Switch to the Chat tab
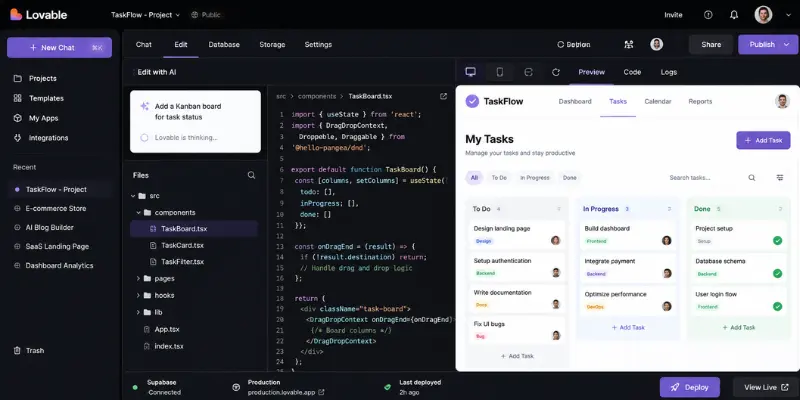Image resolution: width=800 pixels, height=400 pixels. 143,44
